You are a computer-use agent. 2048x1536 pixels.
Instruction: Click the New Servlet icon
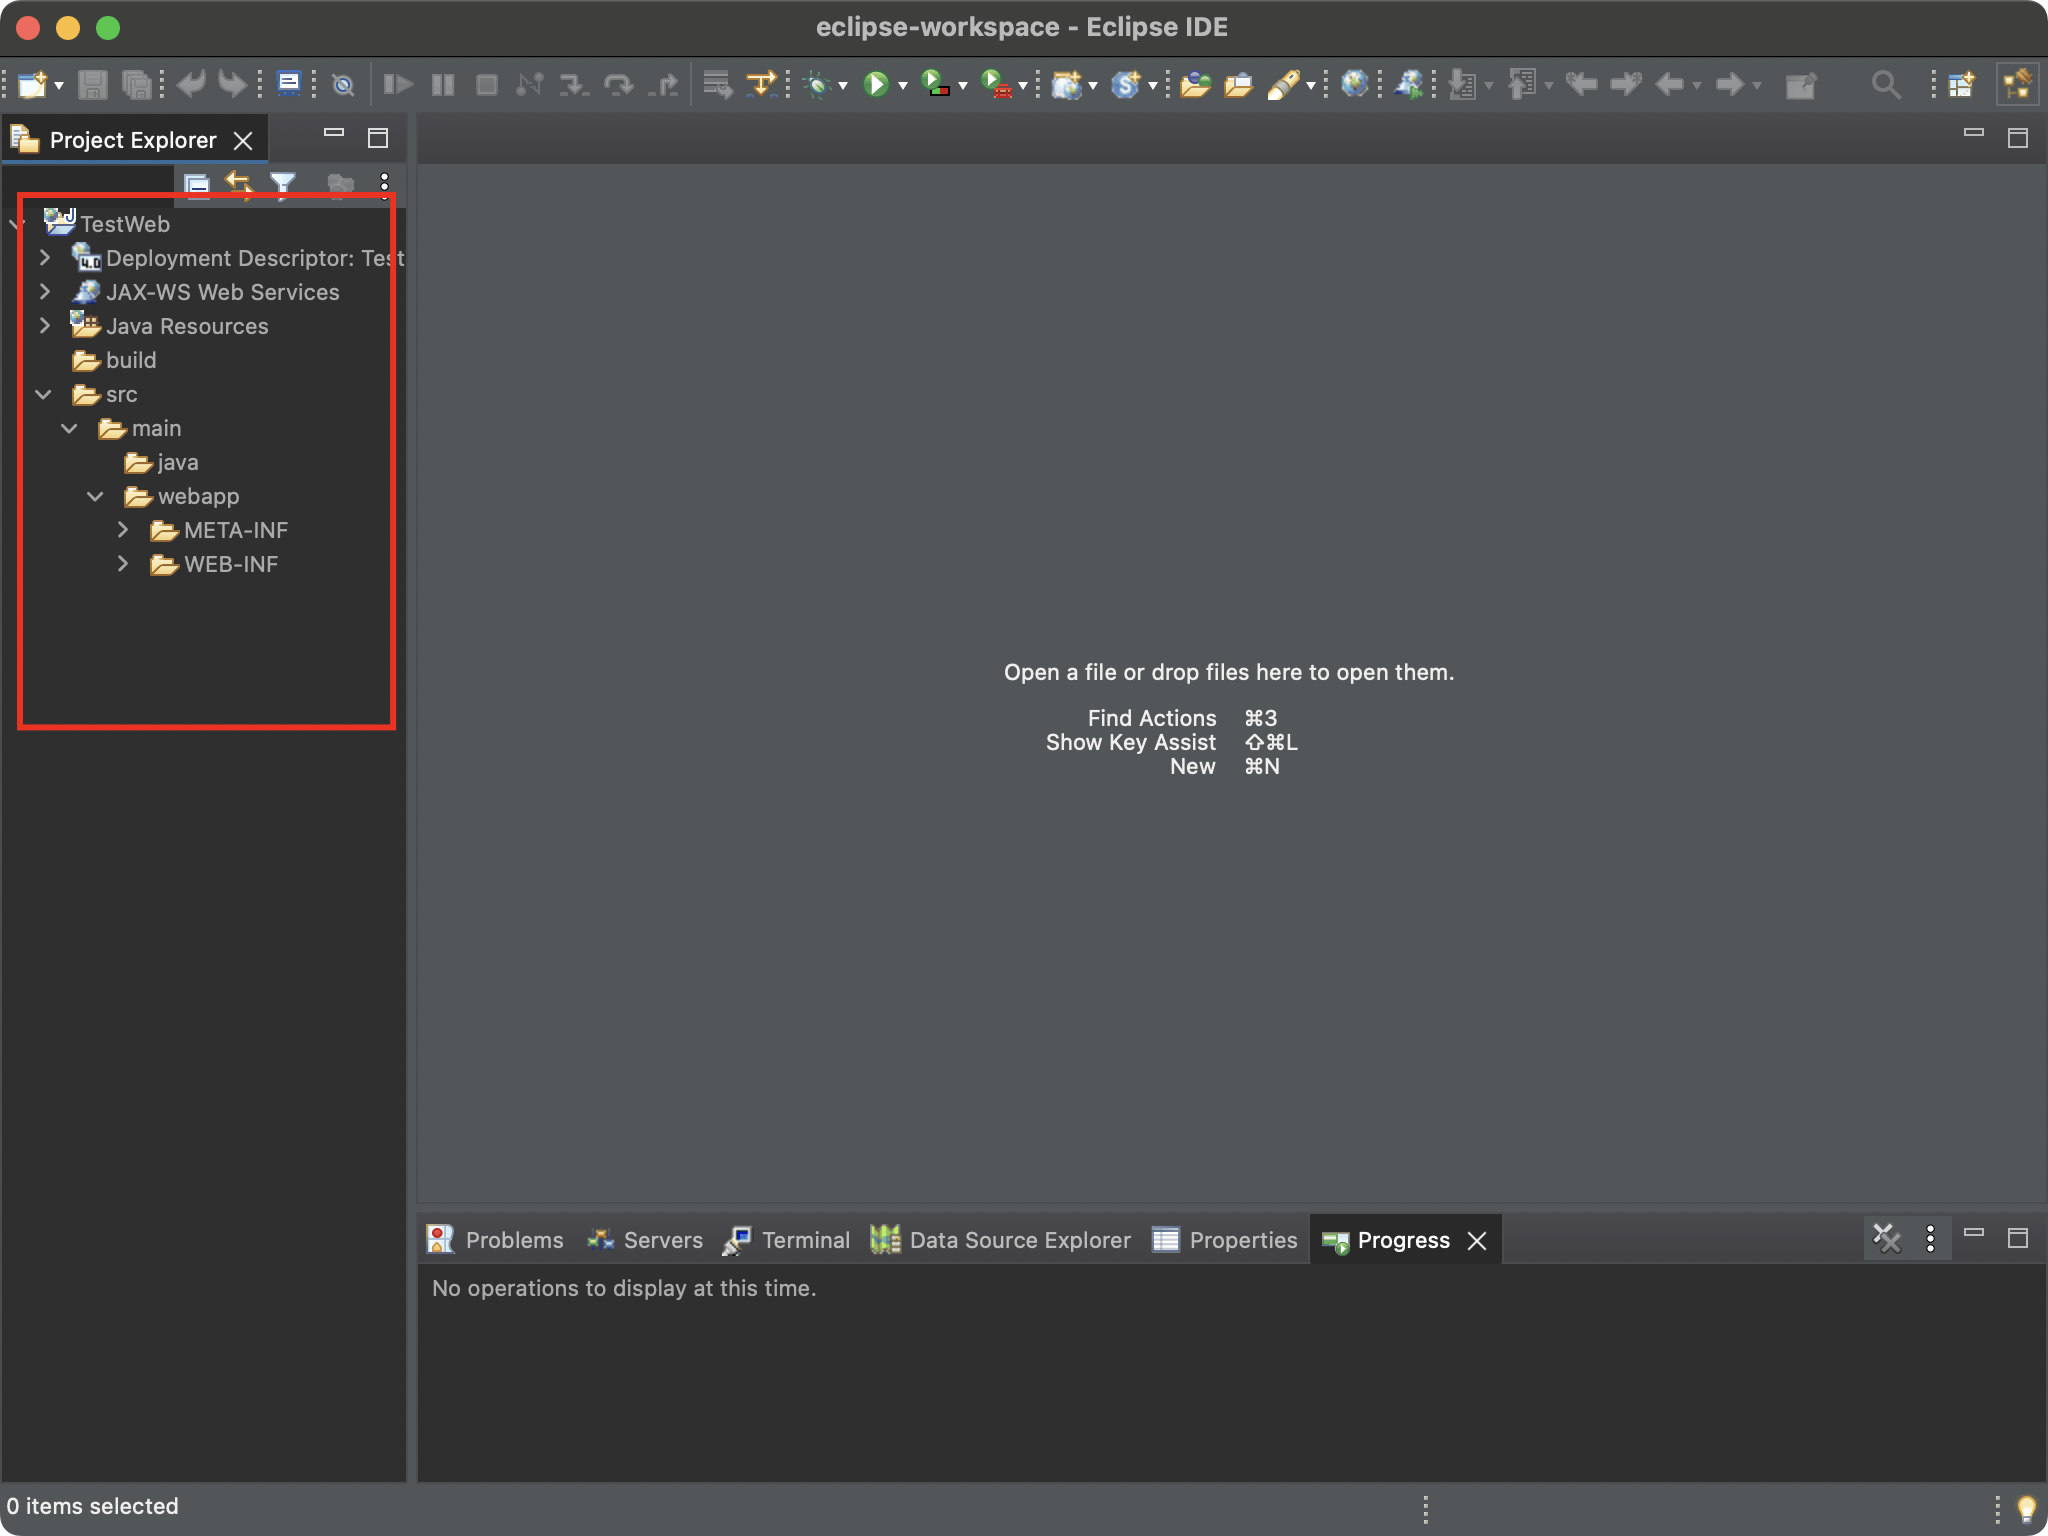click(x=1126, y=85)
